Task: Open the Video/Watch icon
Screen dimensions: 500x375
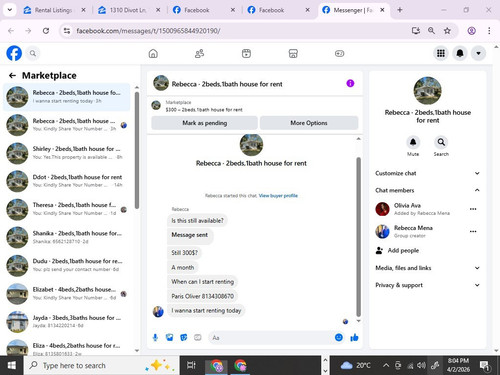Action: pos(246,53)
